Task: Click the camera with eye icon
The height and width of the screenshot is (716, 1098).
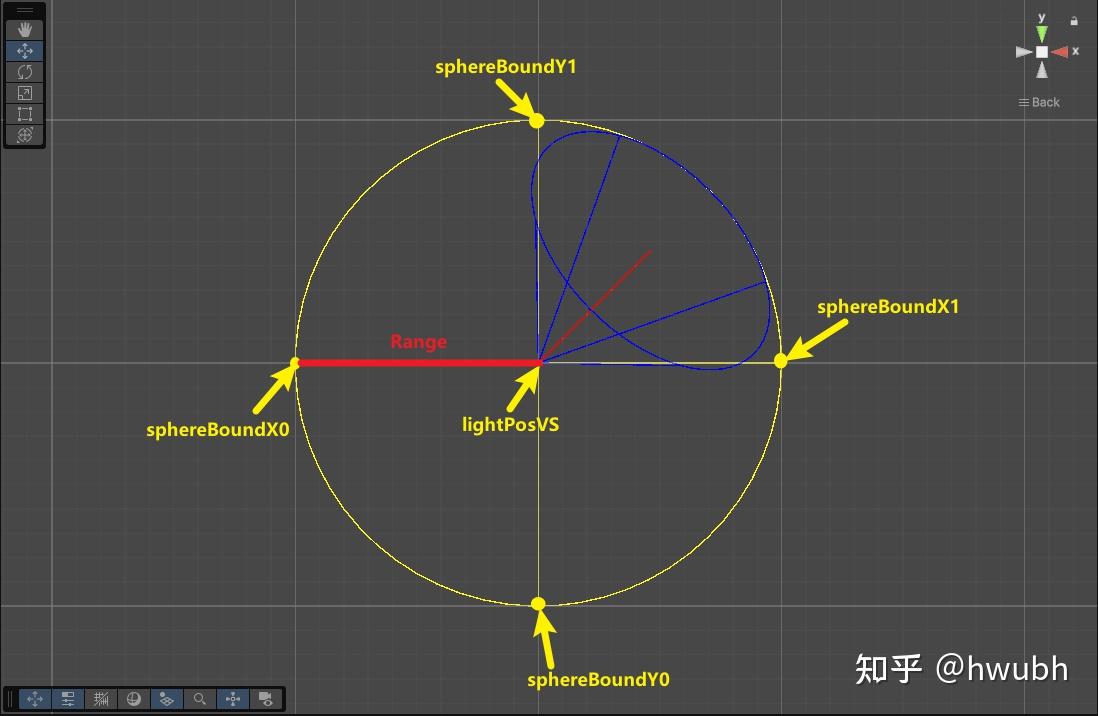Action: point(266,698)
